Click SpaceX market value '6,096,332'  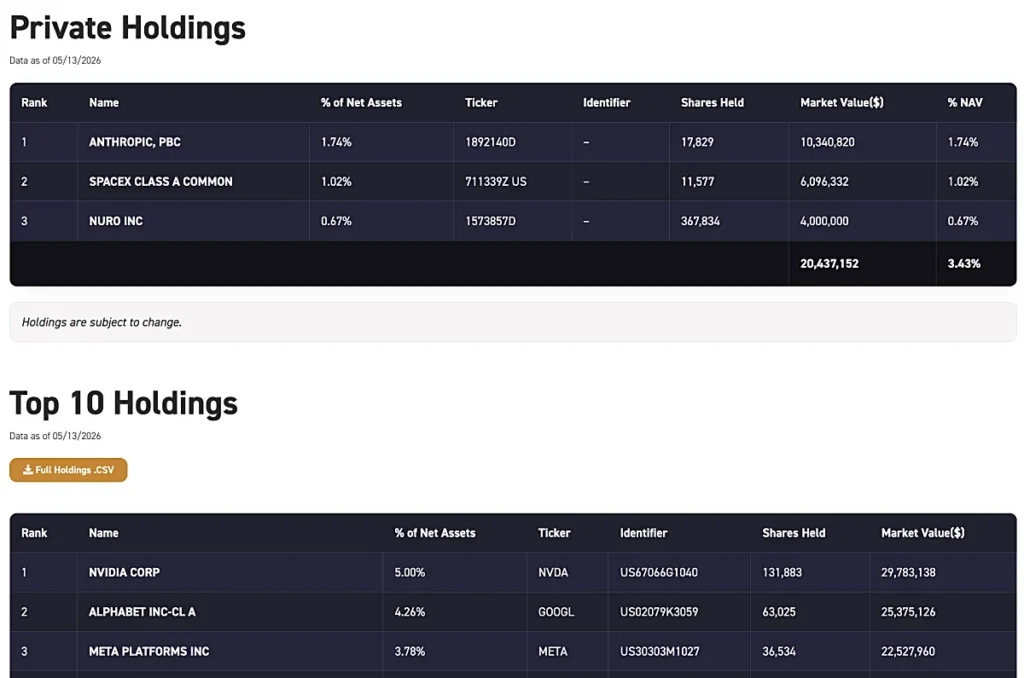point(824,182)
